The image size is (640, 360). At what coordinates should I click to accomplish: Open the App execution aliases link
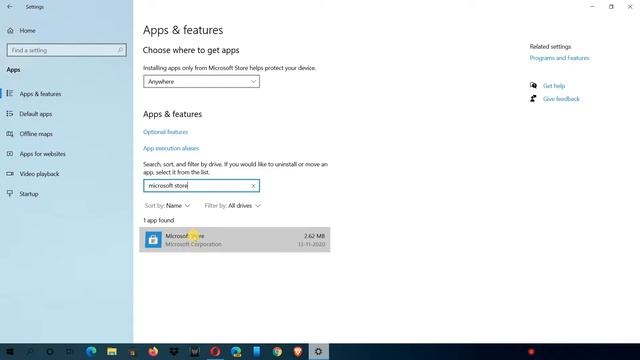tap(171, 148)
